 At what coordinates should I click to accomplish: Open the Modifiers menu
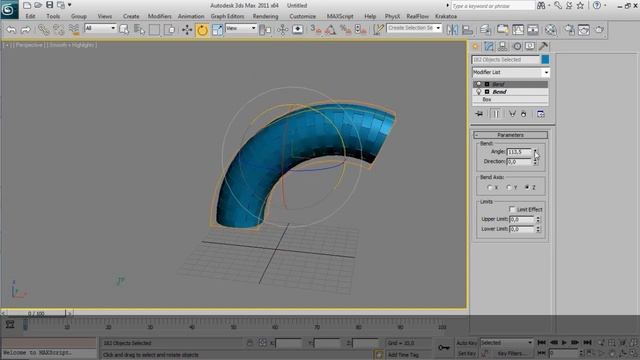pos(159,16)
